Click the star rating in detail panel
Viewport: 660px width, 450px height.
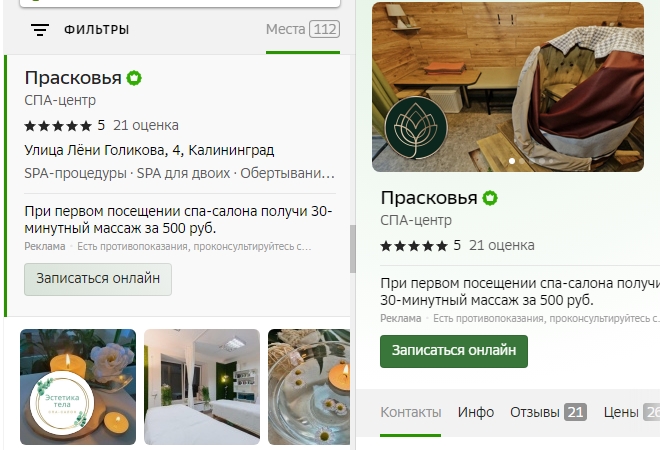click(x=414, y=245)
